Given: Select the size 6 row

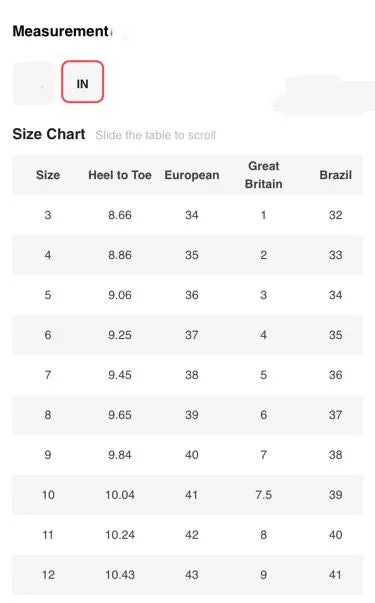Looking at the screenshot, I should click(187, 335).
